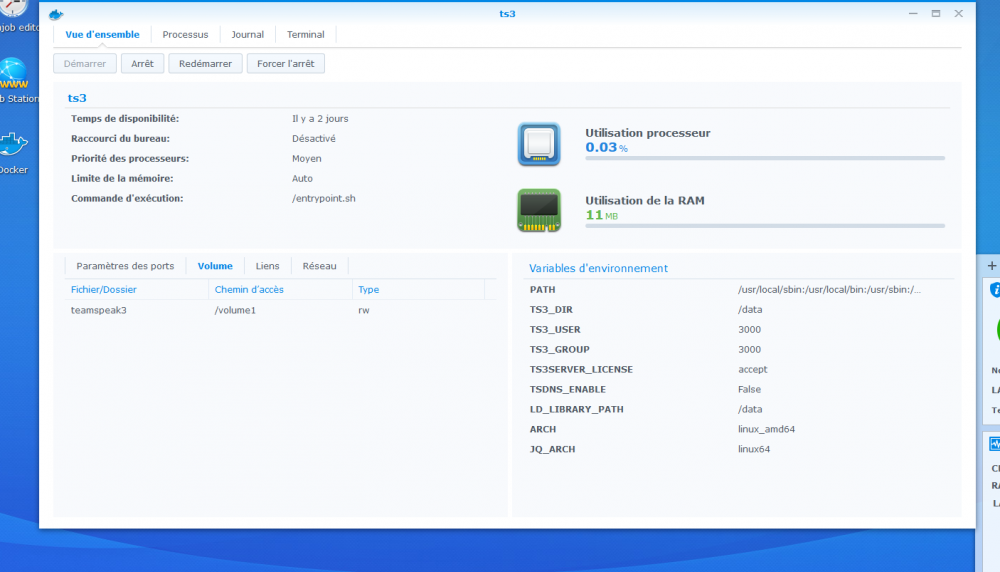Click the Moyen CPU priority value
This screenshot has width=1000, height=572.
307,158
